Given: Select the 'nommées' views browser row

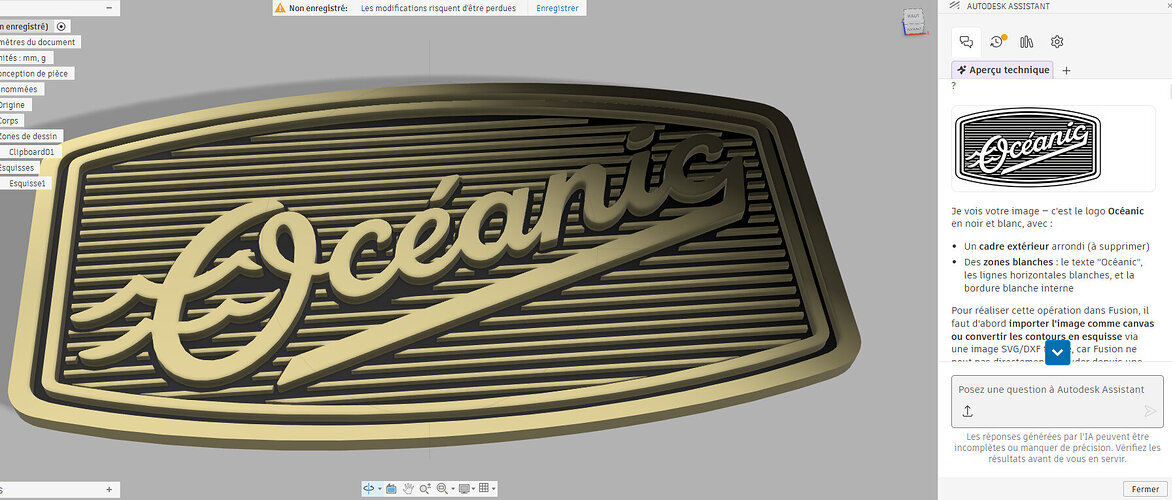Looking at the screenshot, I should 21,89.
